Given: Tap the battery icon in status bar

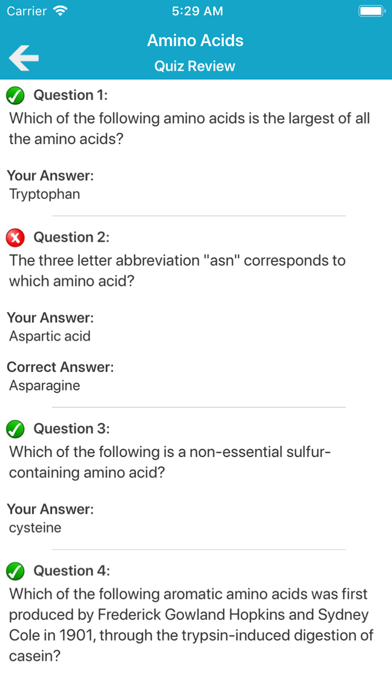Looking at the screenshot, I should click(372, 11).
